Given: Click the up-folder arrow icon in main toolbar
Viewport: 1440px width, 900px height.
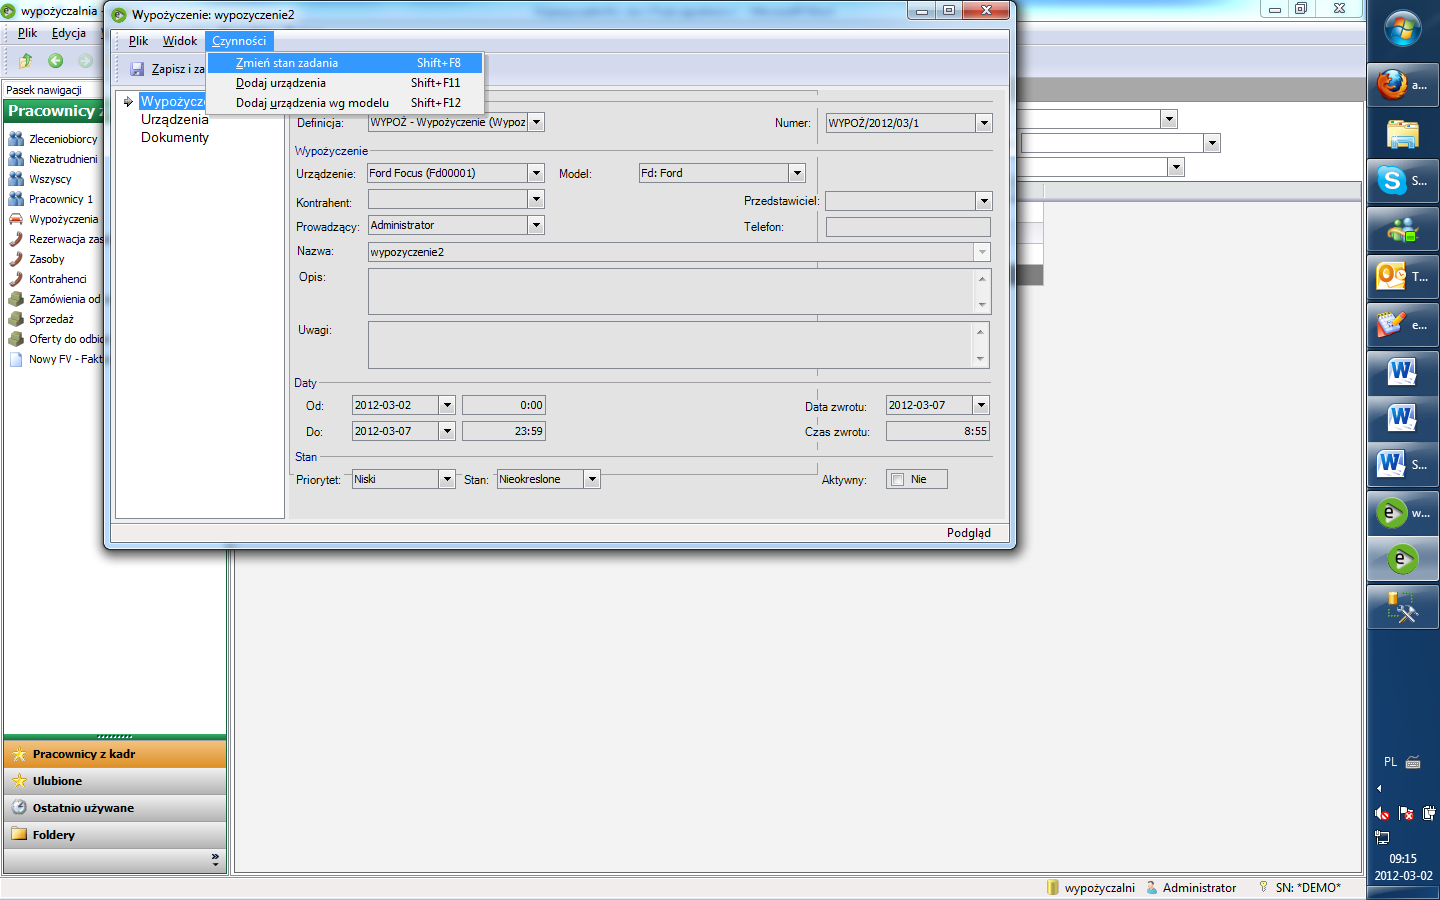Looking at the screenshot, I should click(x=26, y=61).
